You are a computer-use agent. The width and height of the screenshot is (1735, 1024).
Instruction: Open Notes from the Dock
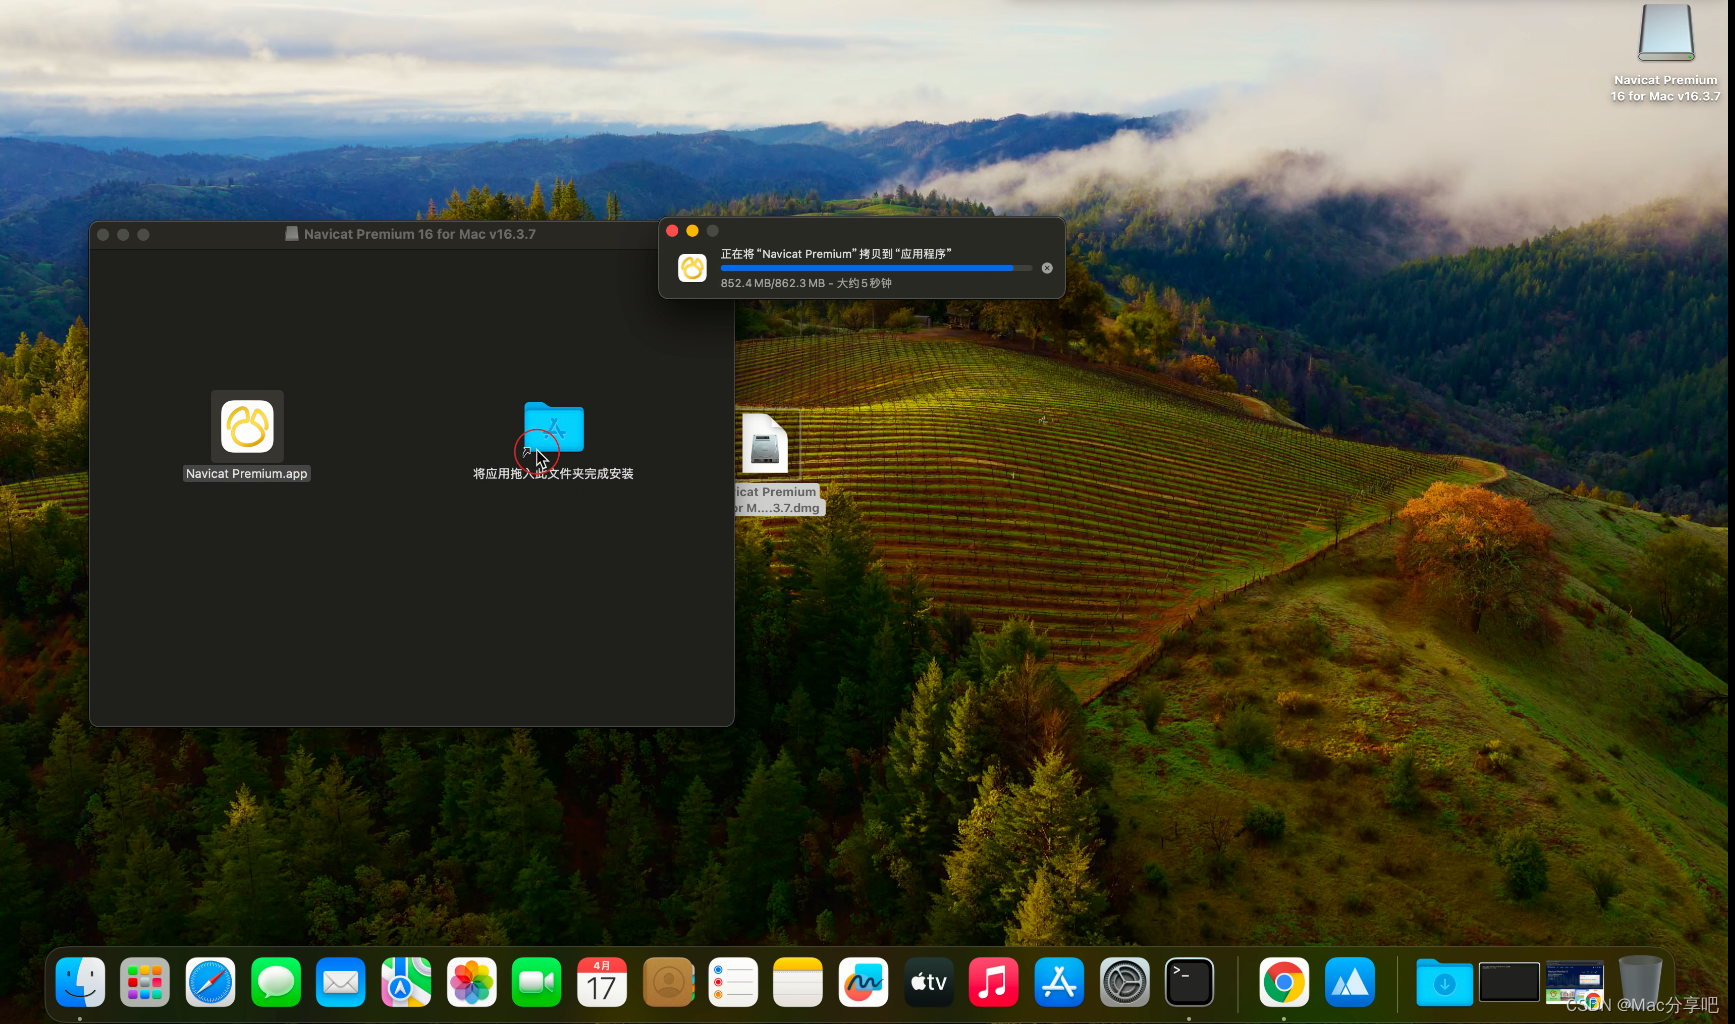point(798,982)
